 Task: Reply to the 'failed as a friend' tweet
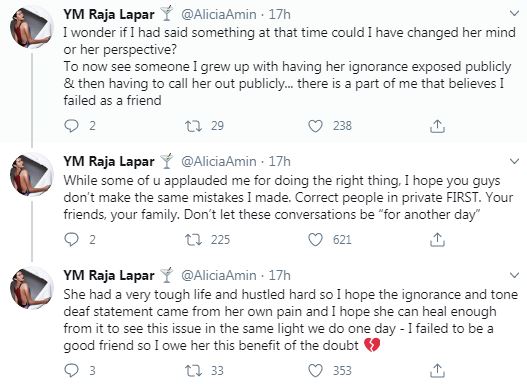point(71,126)
